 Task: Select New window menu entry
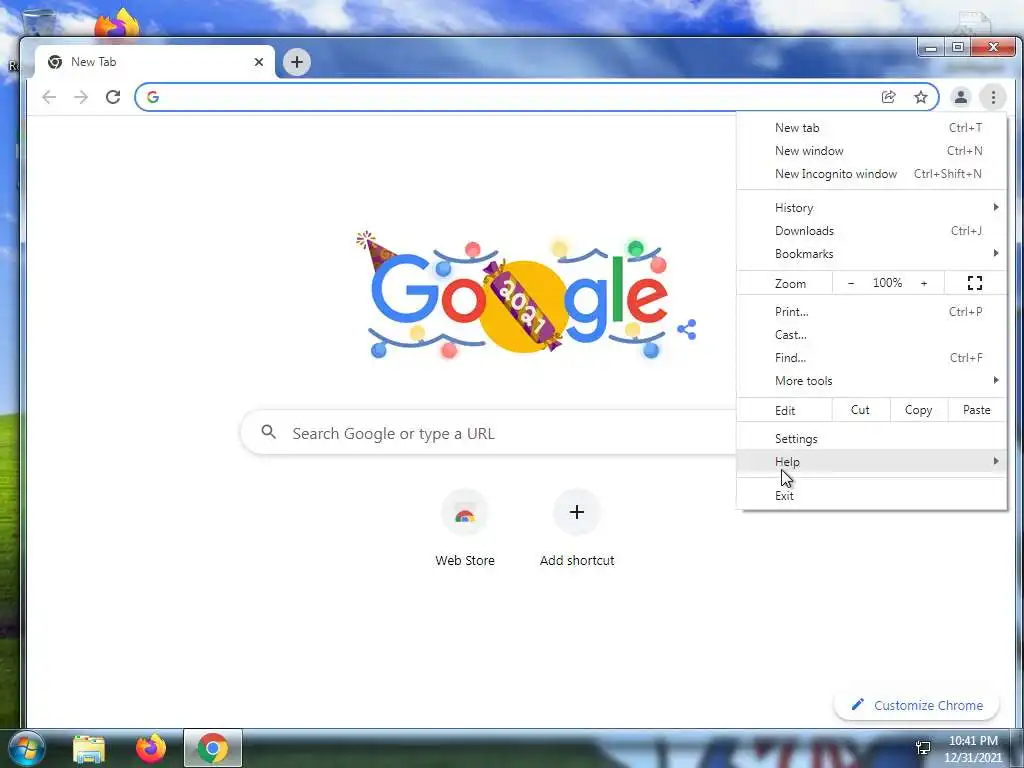(x=872, y=151)
